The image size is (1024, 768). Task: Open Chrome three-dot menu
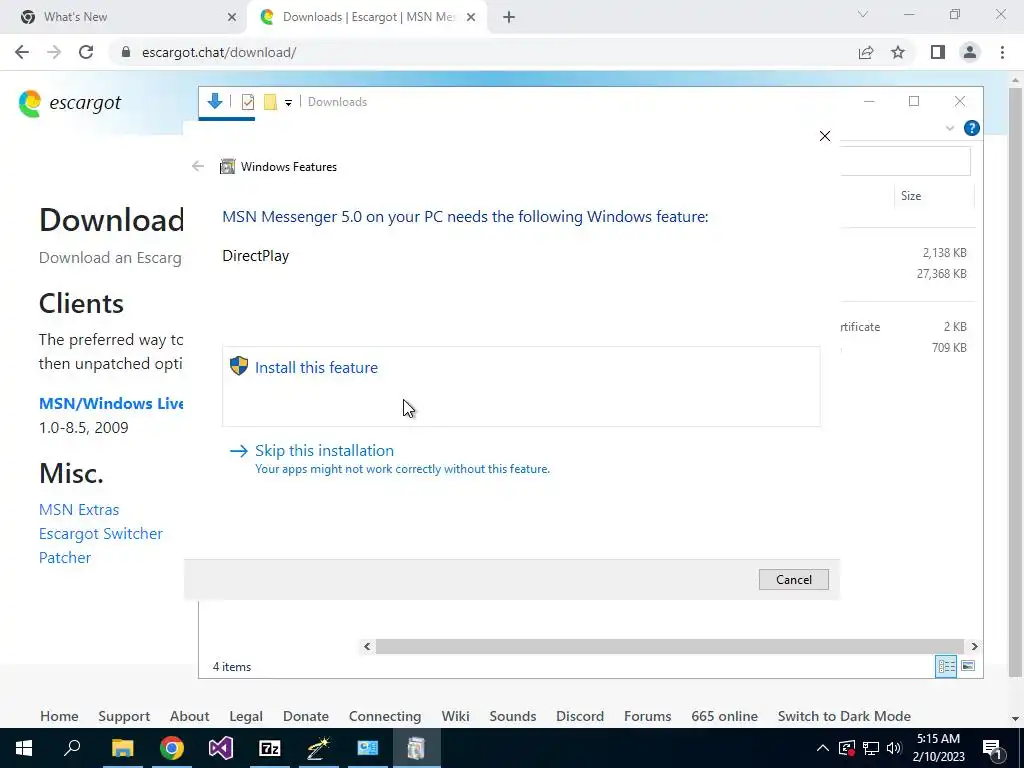1002,52
